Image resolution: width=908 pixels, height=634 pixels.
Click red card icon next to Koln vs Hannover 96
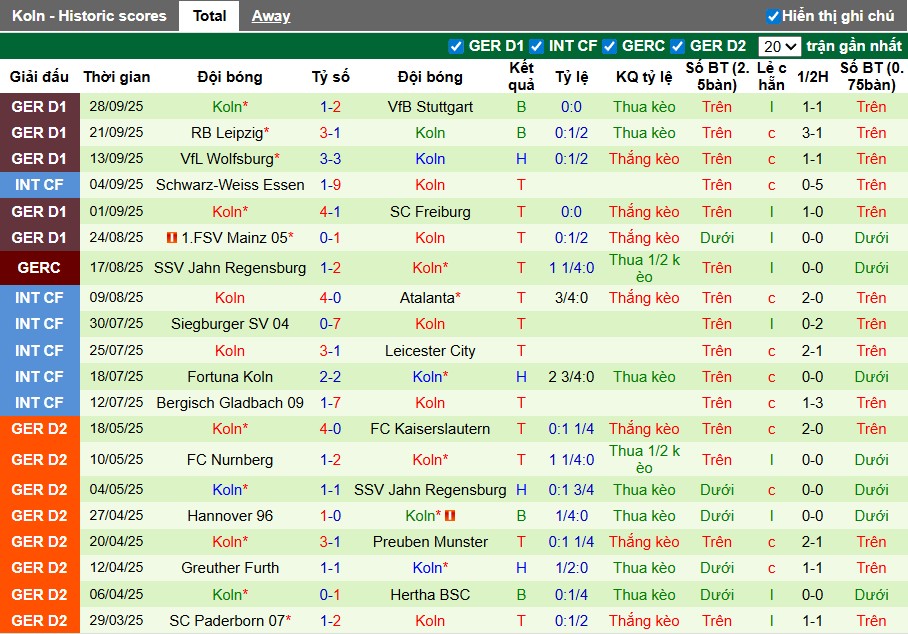coord(450,516)
